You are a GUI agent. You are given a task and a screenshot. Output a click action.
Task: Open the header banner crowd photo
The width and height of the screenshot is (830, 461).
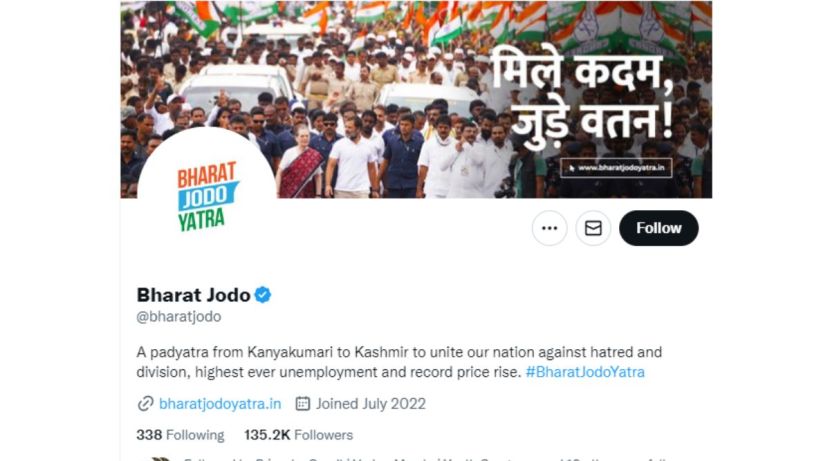416,100
